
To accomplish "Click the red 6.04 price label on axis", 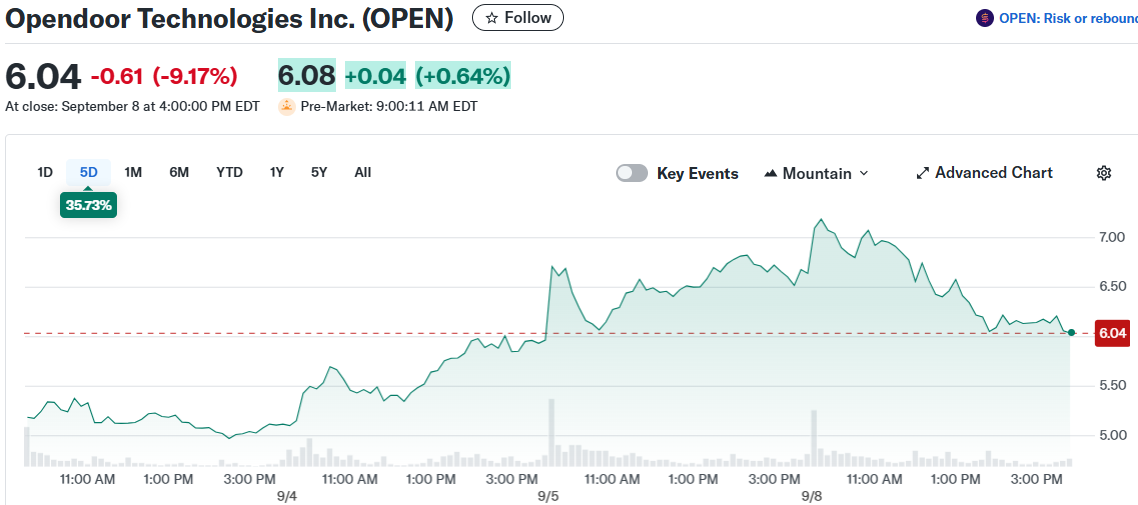I will pyautogui.click(x=1112, y=334).
